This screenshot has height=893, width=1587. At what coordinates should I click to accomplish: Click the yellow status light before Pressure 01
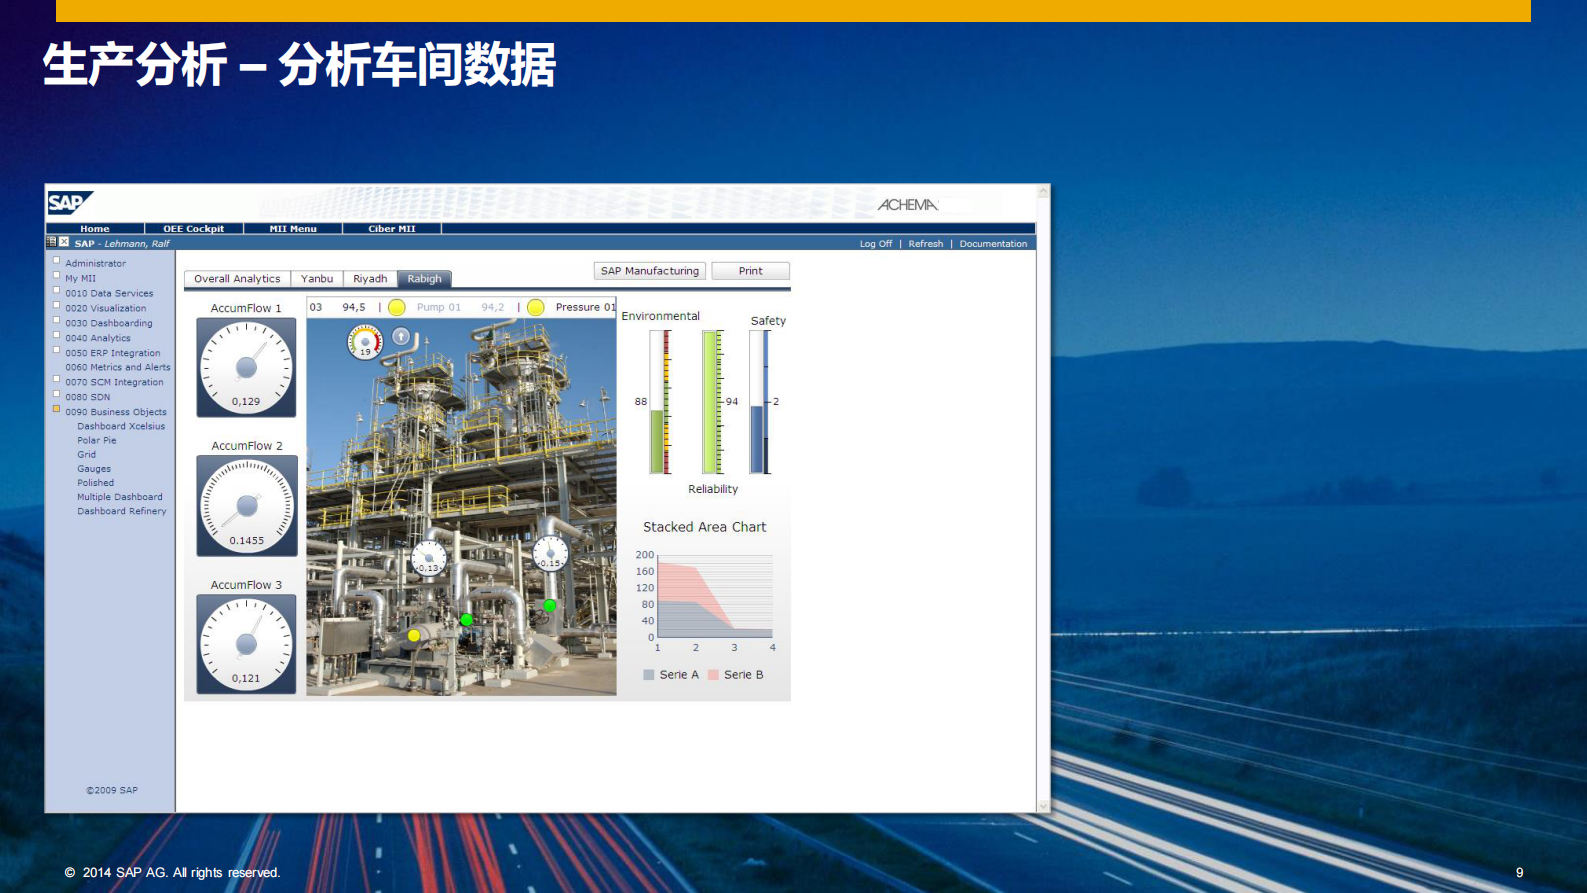click(536, 307)
